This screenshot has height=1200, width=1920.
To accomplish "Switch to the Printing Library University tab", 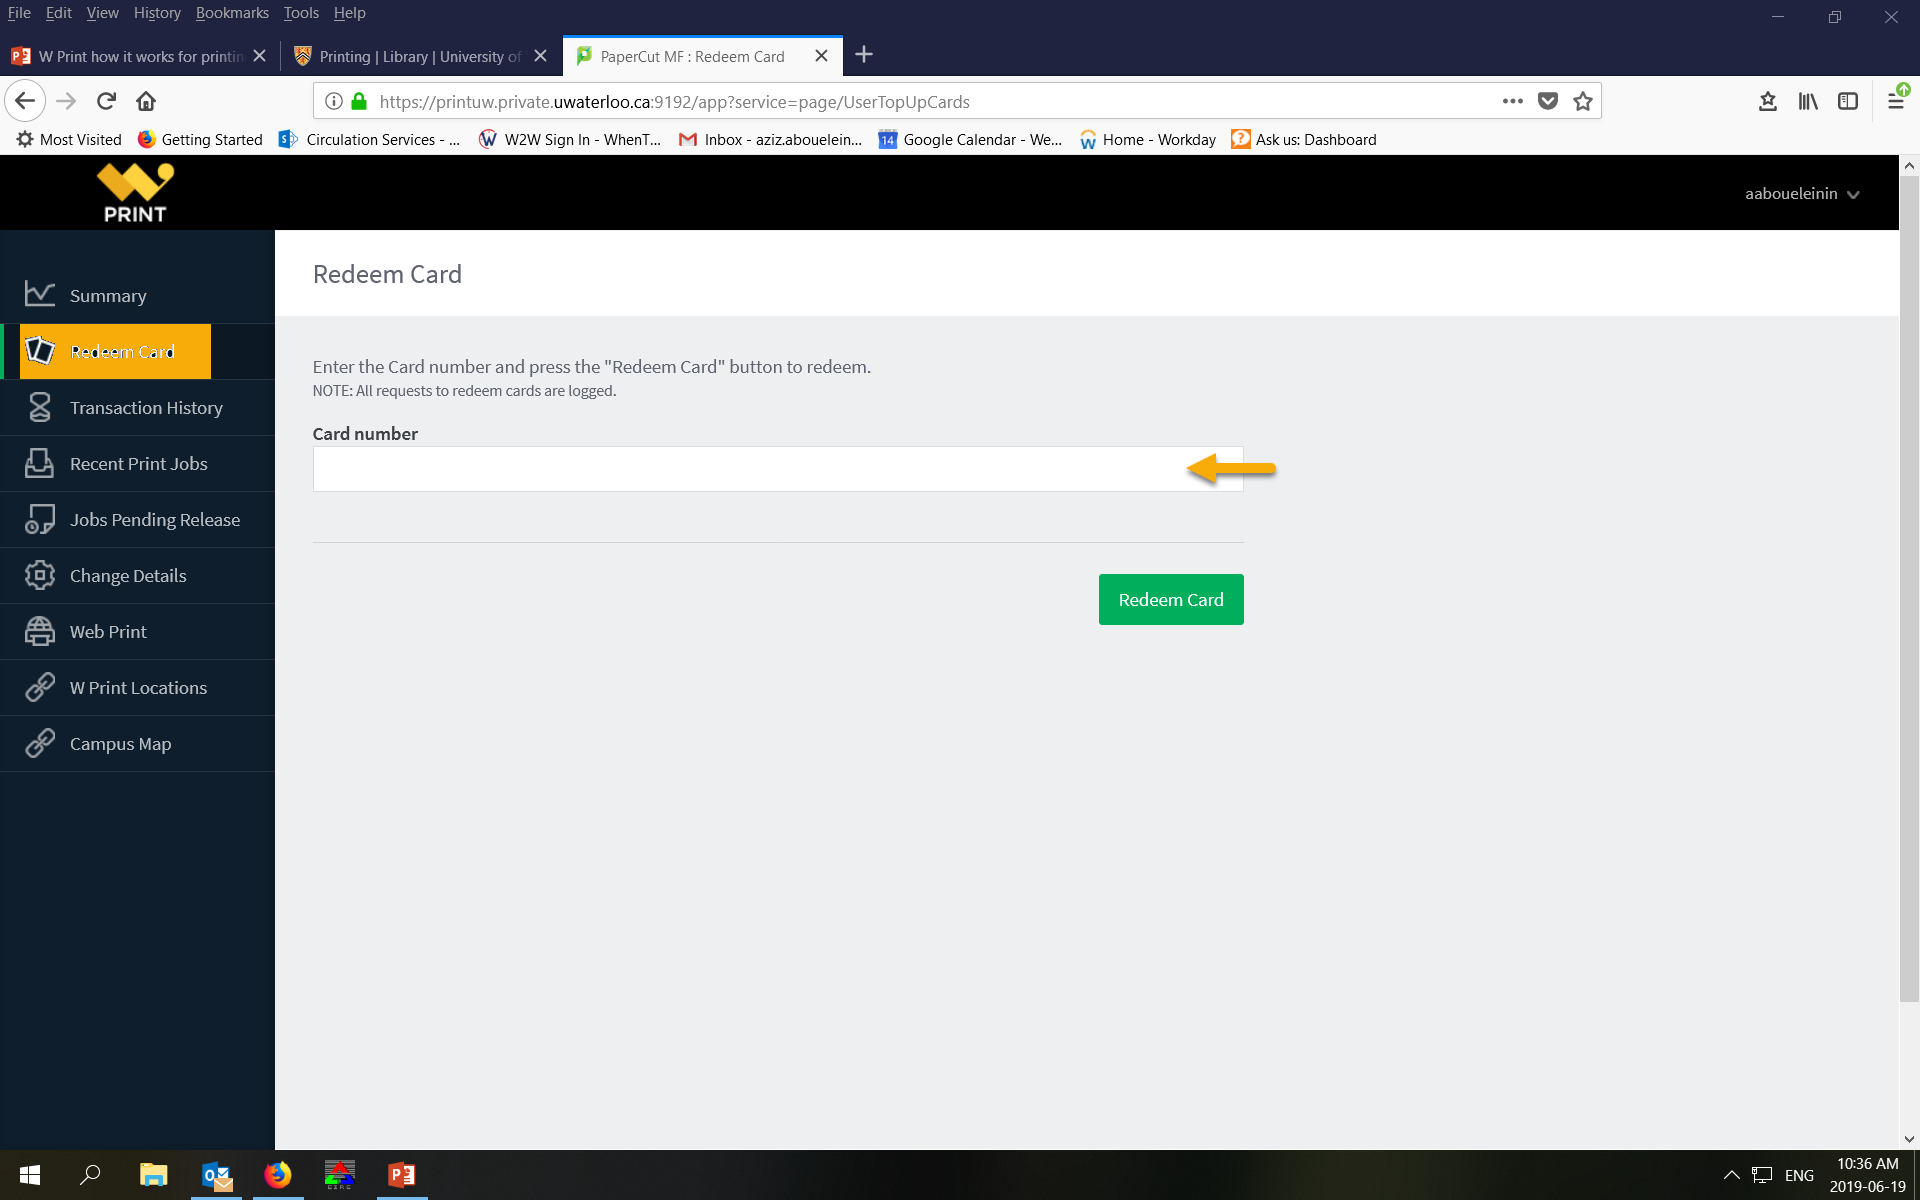I will [x=420, y=56].
